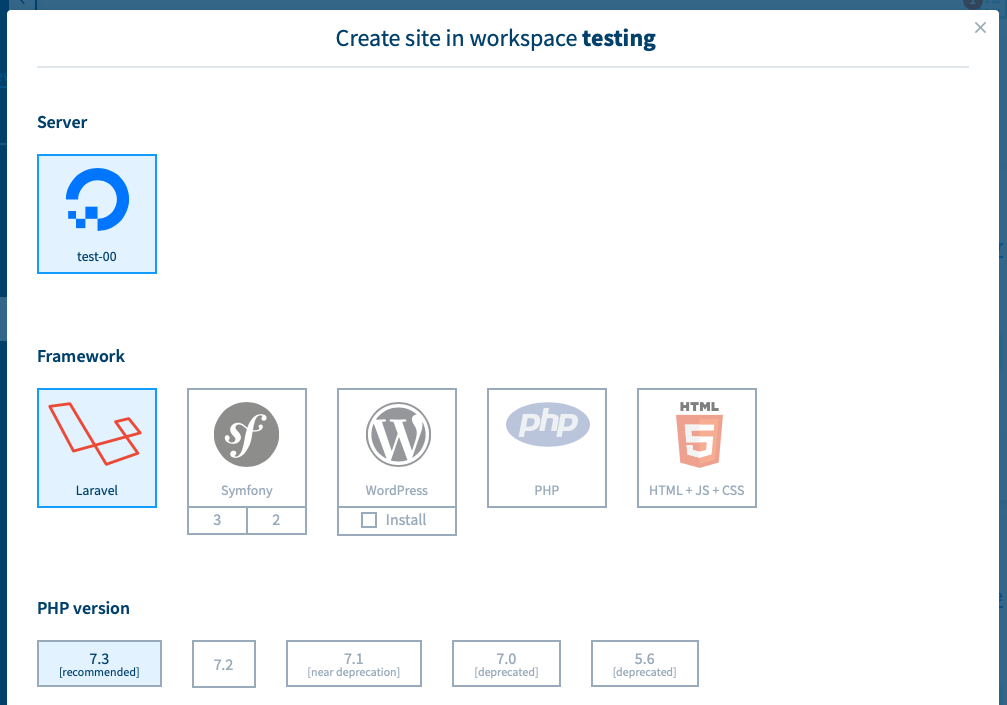Select the test-00 DigitalOcean server
This screenshot has width=1007, height=705.
coord(97,214)
